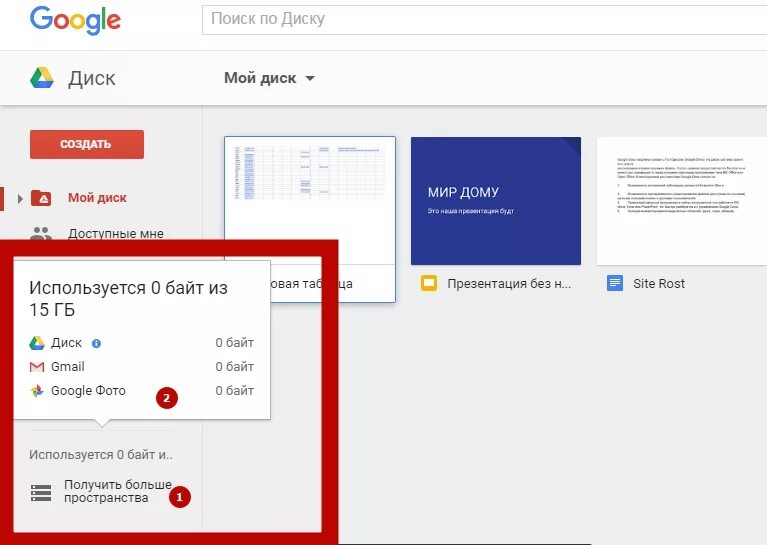The image size is (767, 545).
Task: Click 'Получить больше пространства' link
Action: tap(118, 491)
